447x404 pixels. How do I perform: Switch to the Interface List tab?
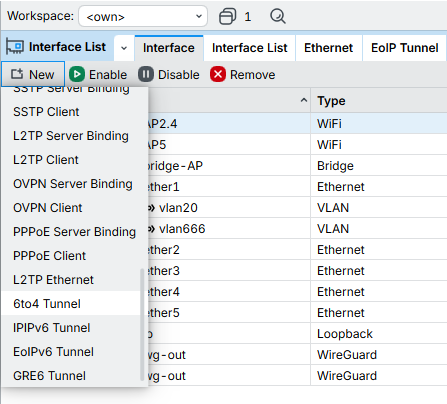click(x=249, y=48)
